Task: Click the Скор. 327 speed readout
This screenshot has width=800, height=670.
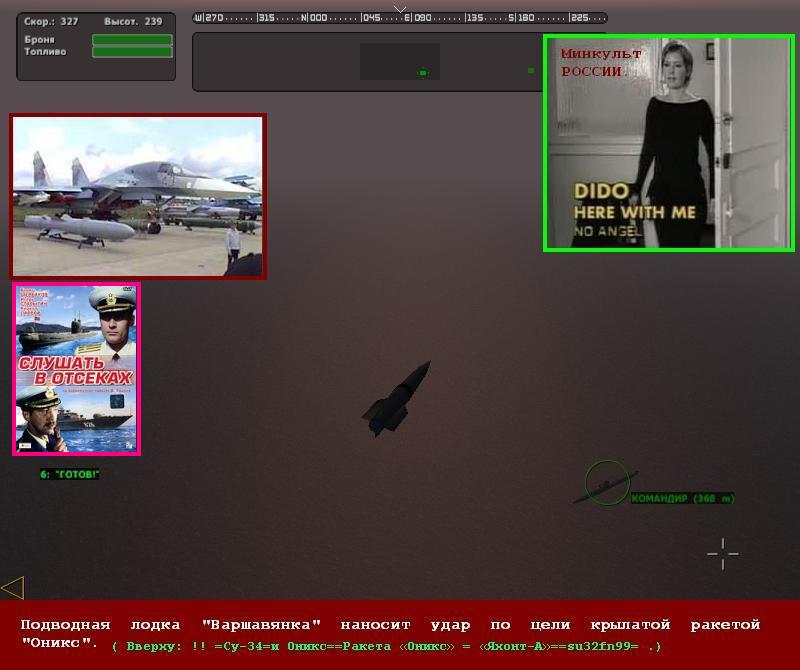Action: tap(52, 21)
